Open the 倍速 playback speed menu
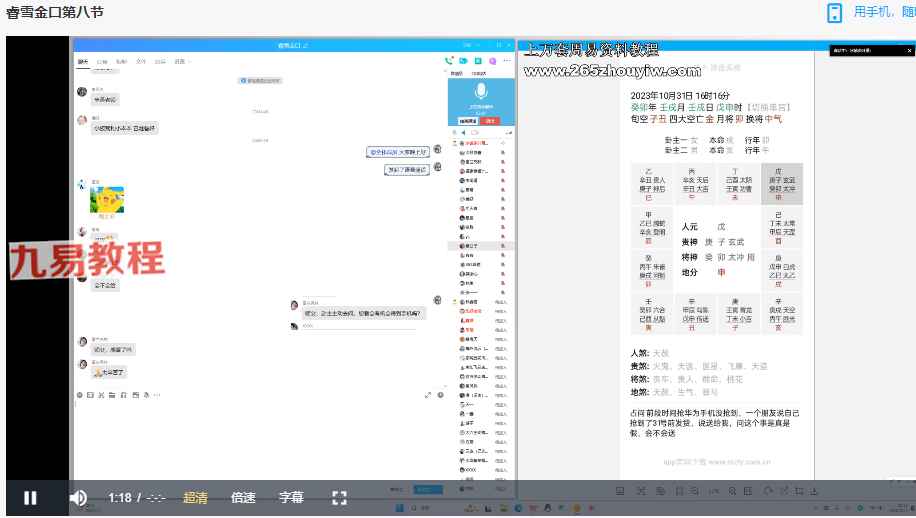This screenshot has width=916, height=518. pyautogui.click(x=243, y=498)
